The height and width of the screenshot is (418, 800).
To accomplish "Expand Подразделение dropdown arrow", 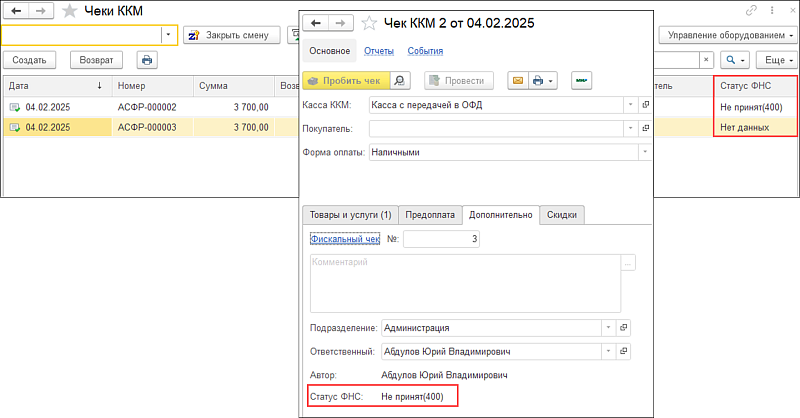I will (x=608, y=328).
